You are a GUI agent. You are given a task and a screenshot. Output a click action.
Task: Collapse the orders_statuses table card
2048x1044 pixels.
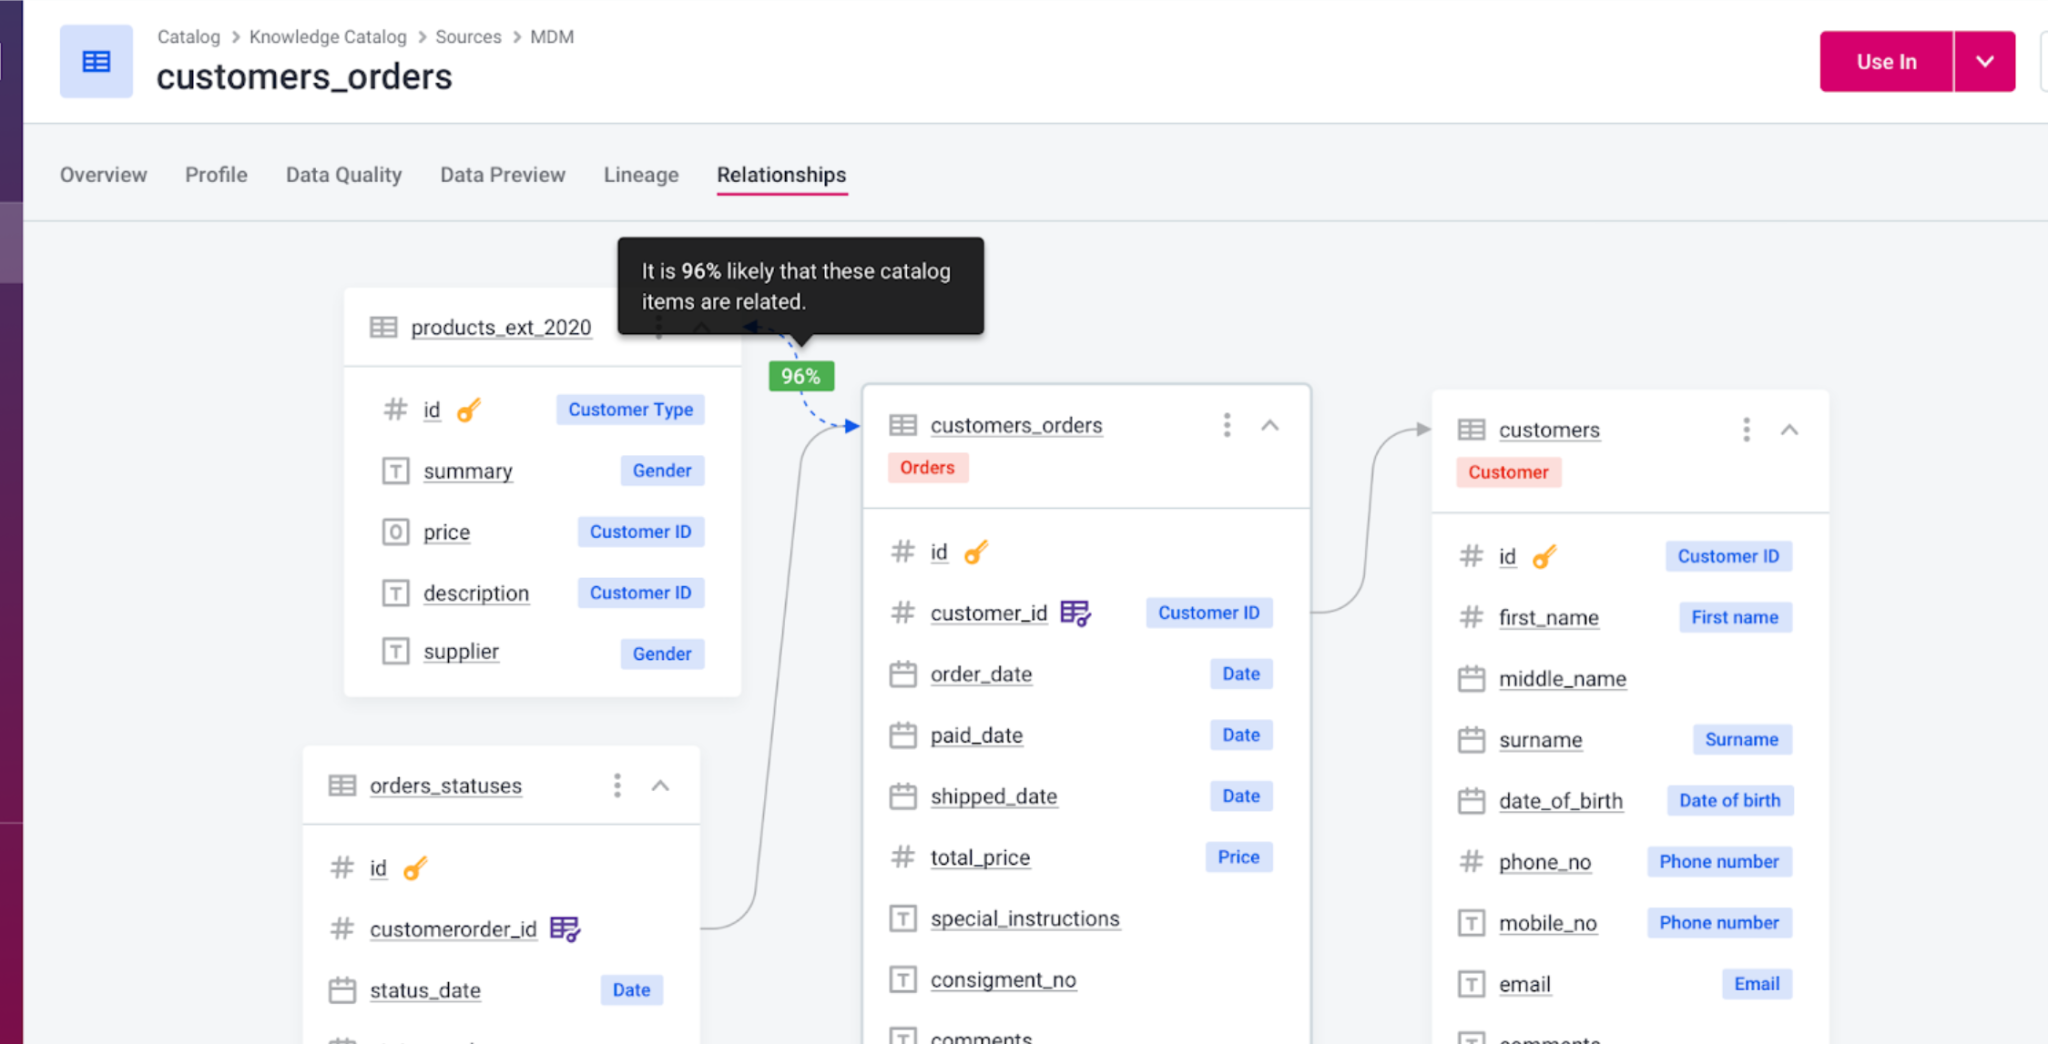tap(660, 786)
